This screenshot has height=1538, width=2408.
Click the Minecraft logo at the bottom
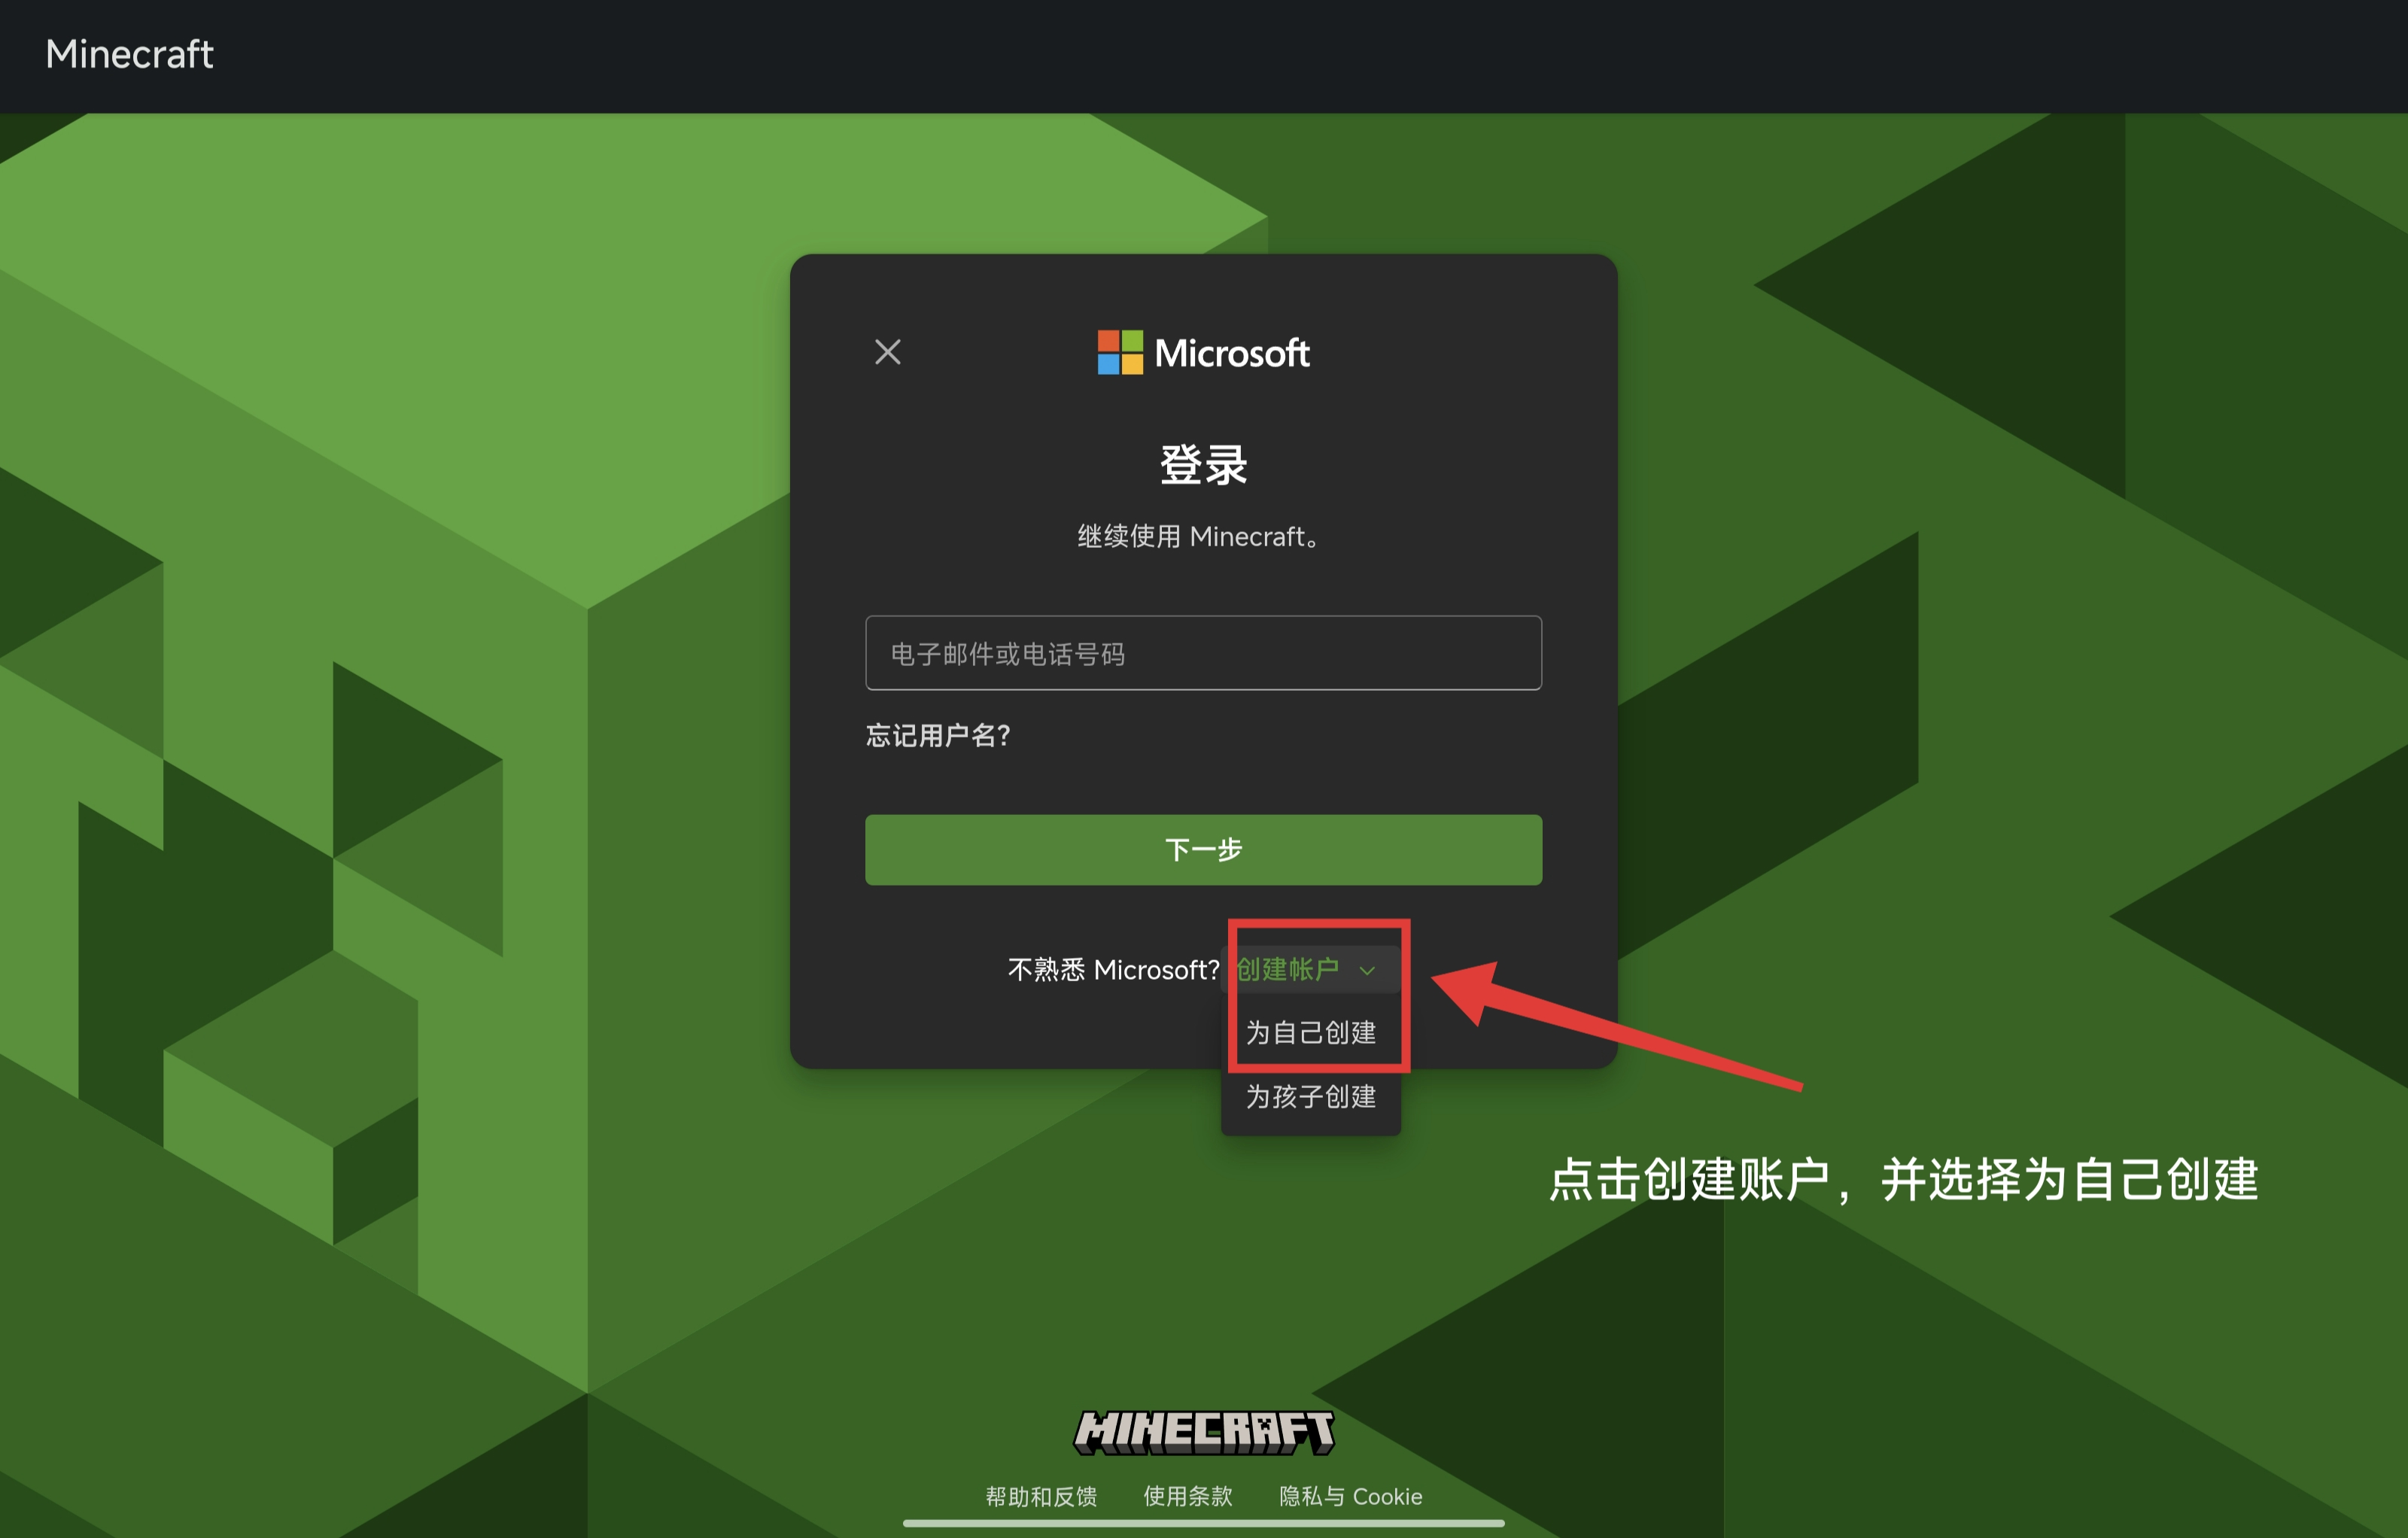tap(1204, 1432)
